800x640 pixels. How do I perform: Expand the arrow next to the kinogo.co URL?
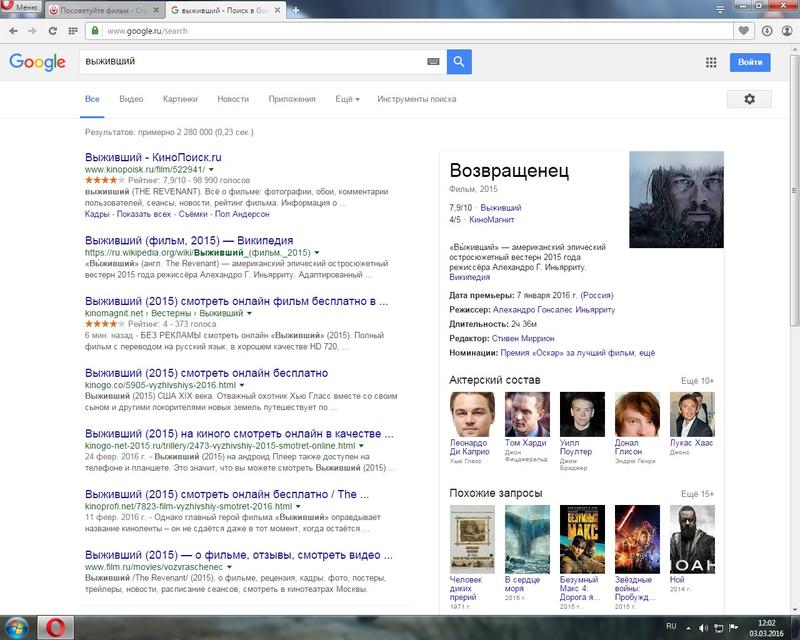pos(242,385)
